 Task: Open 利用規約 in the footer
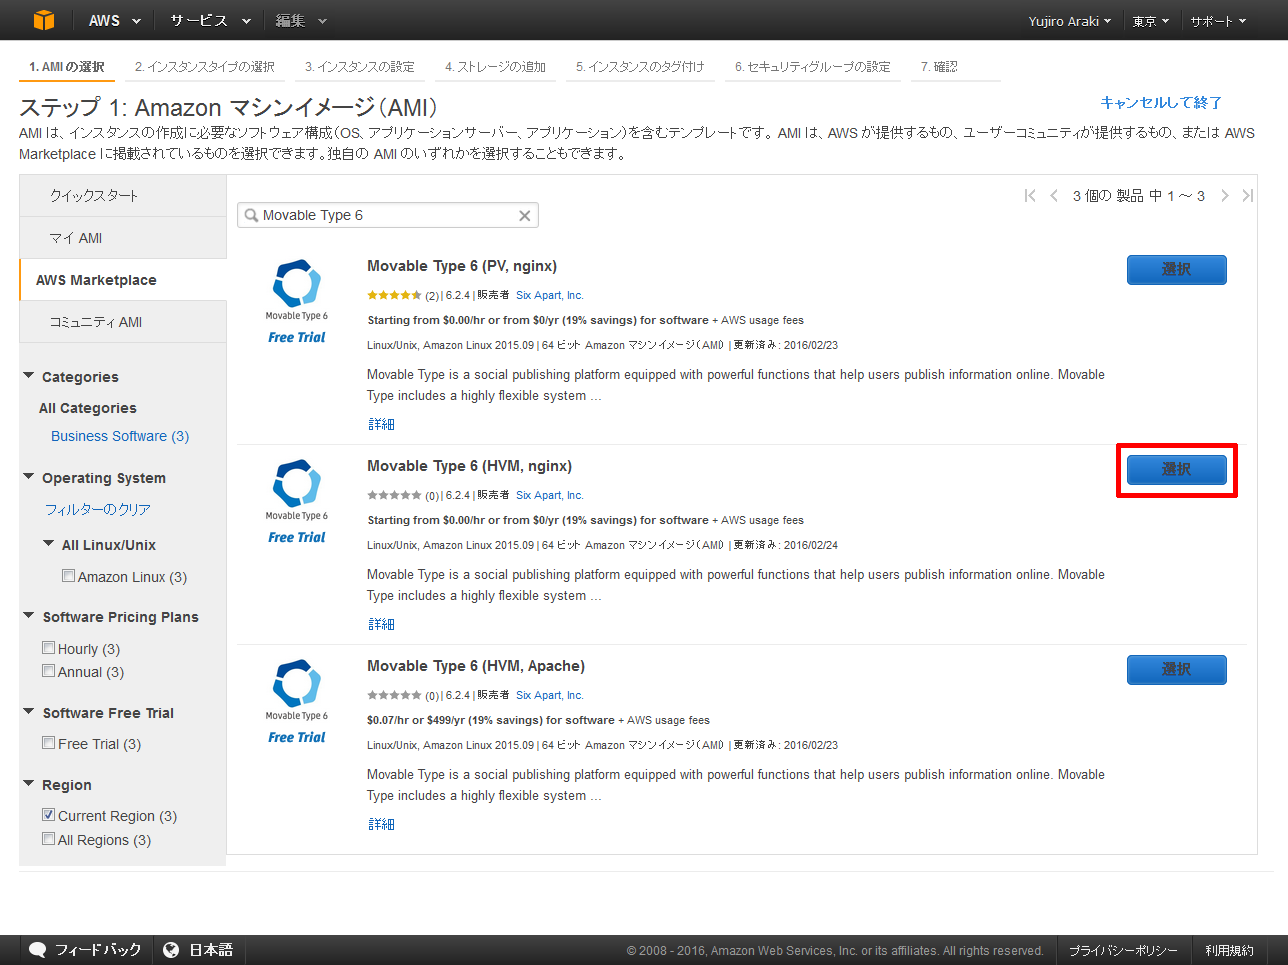tap(1229, 951)
